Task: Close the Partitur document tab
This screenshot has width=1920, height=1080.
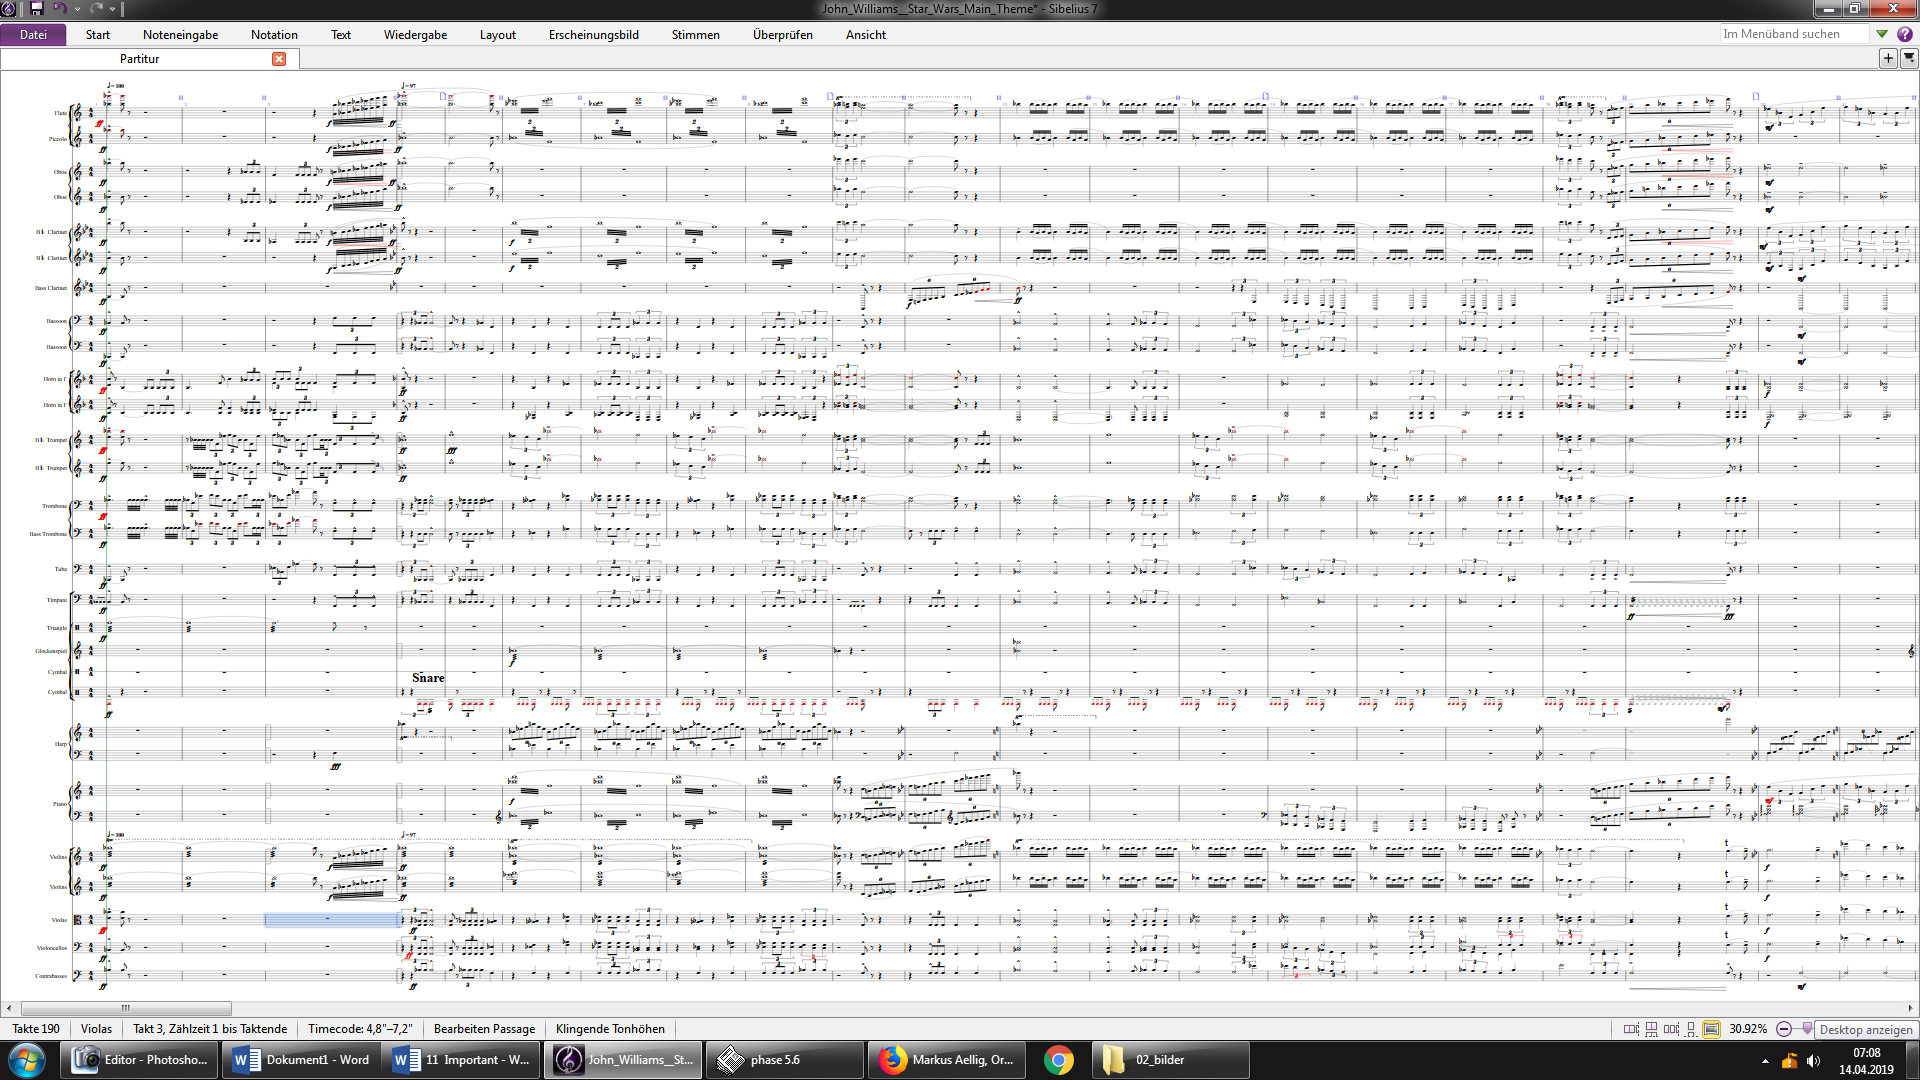Action: 279,59
